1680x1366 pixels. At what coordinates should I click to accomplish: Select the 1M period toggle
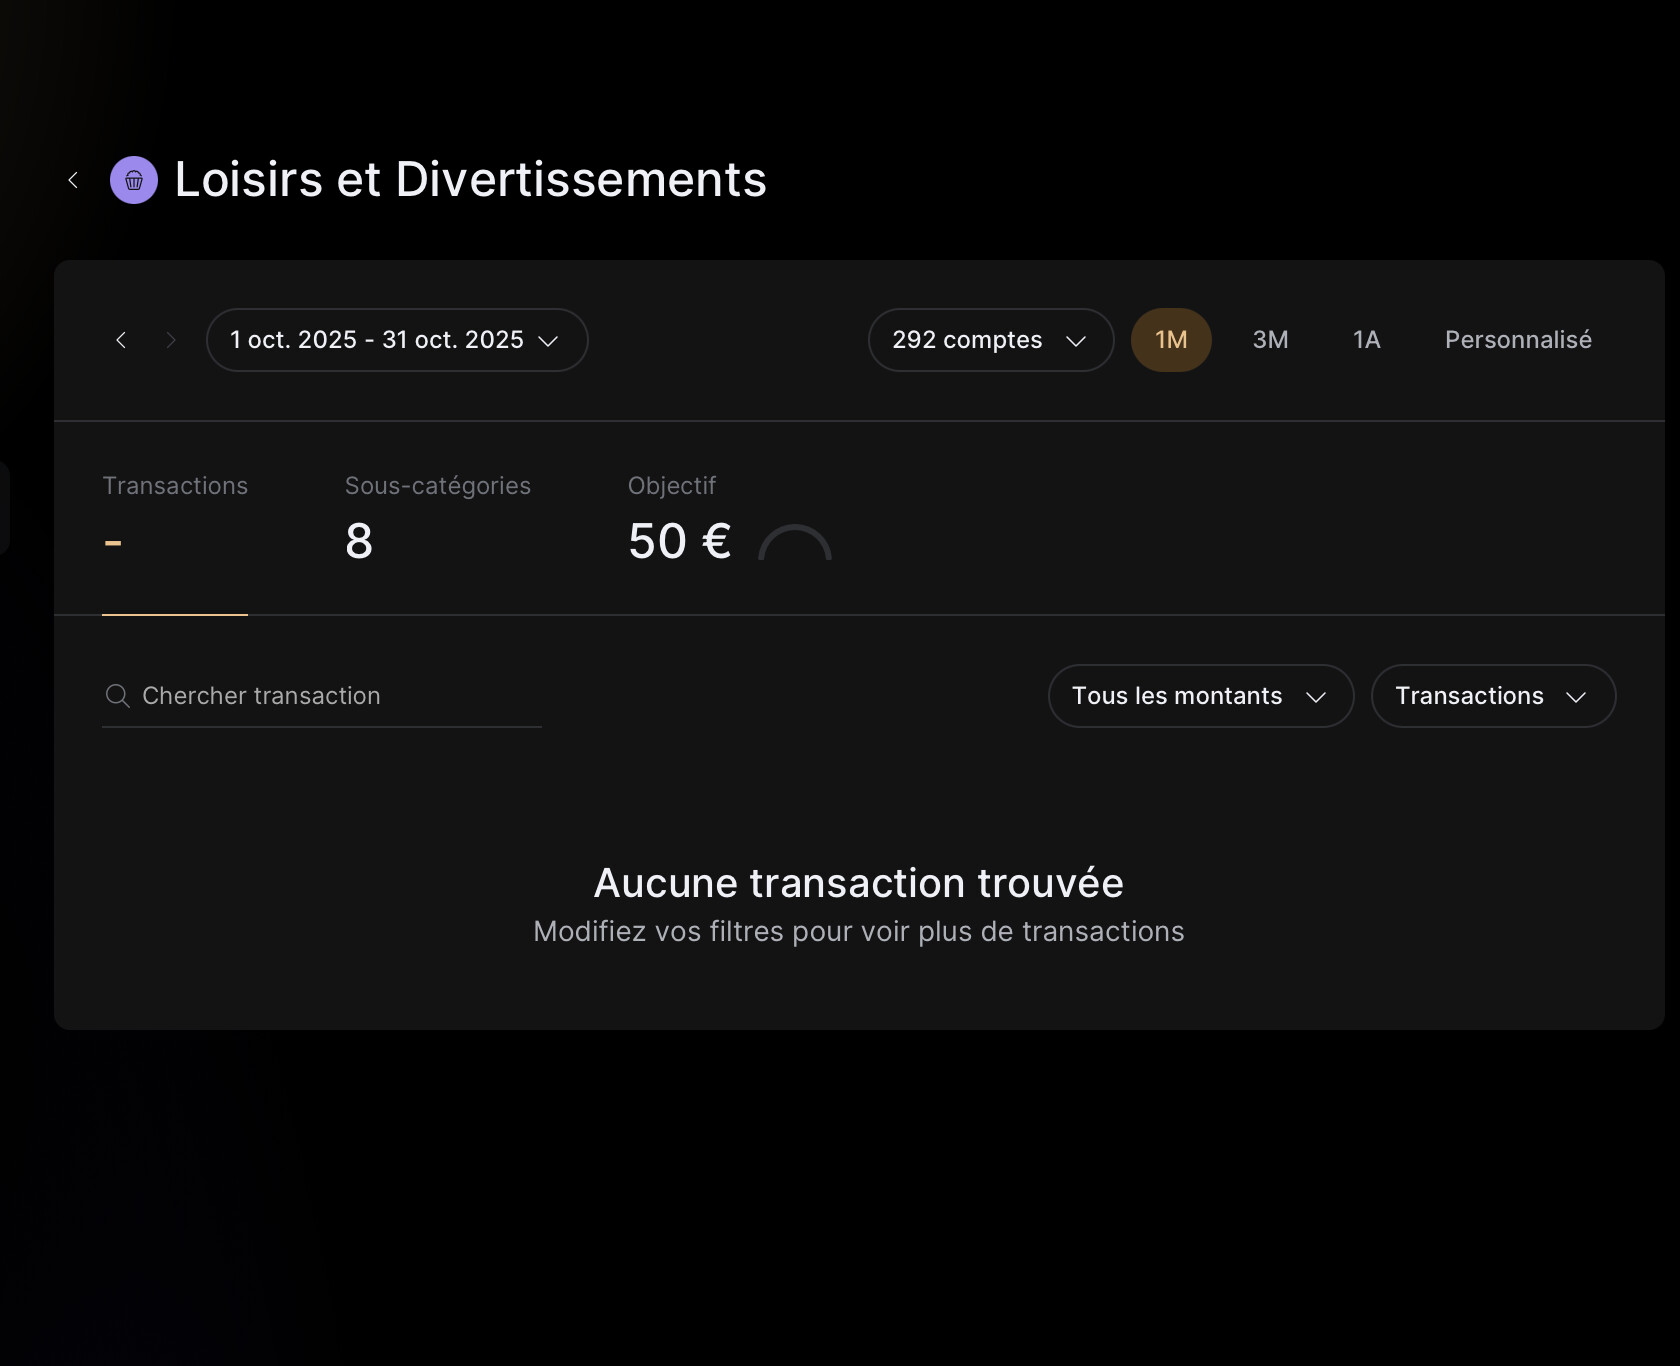(x=1171, y=340)
